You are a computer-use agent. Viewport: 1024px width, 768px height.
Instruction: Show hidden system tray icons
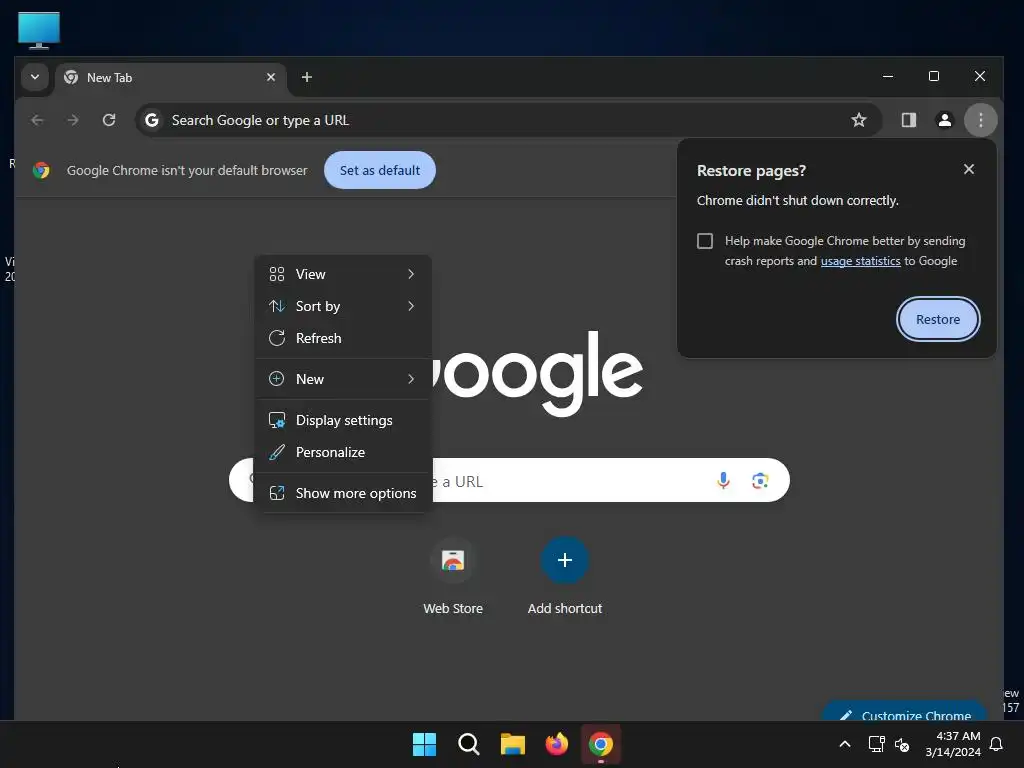click(x=844, y=744)
